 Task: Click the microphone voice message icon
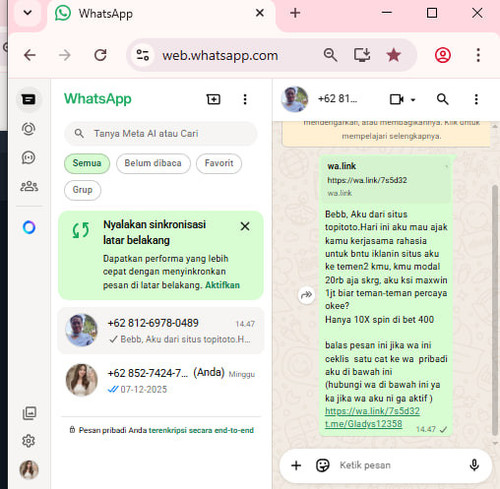click(x=474, y=465)
